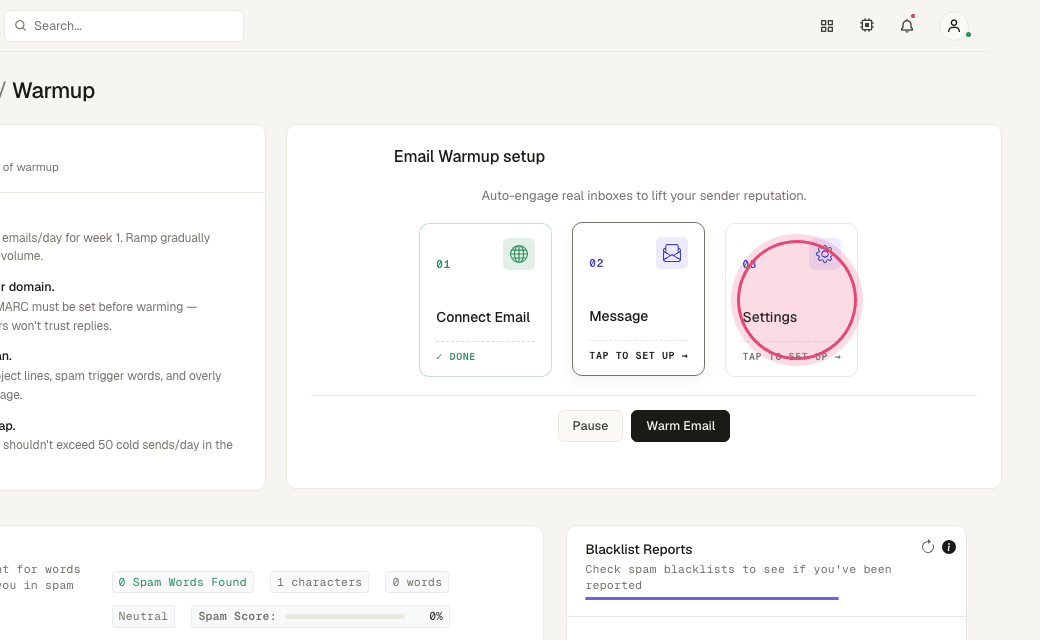This screenshot has height=640, width=1040.
Task: Click the envelope icon on Message card
Action: tap(672, 253)
